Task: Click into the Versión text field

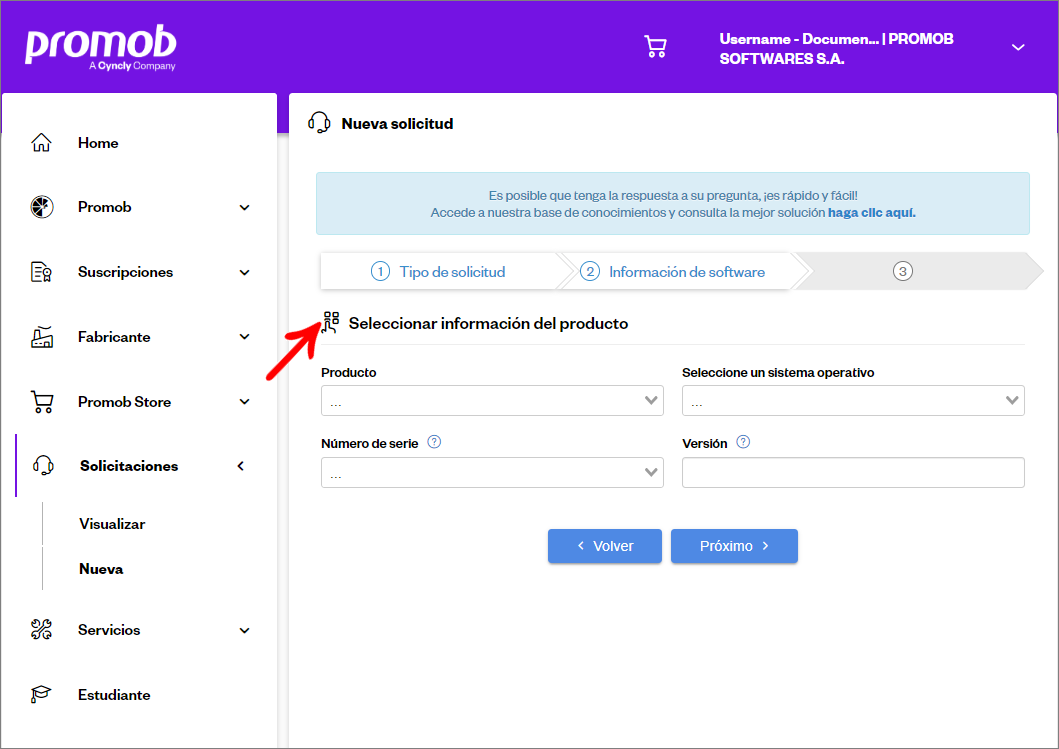Action: [853, 472]
